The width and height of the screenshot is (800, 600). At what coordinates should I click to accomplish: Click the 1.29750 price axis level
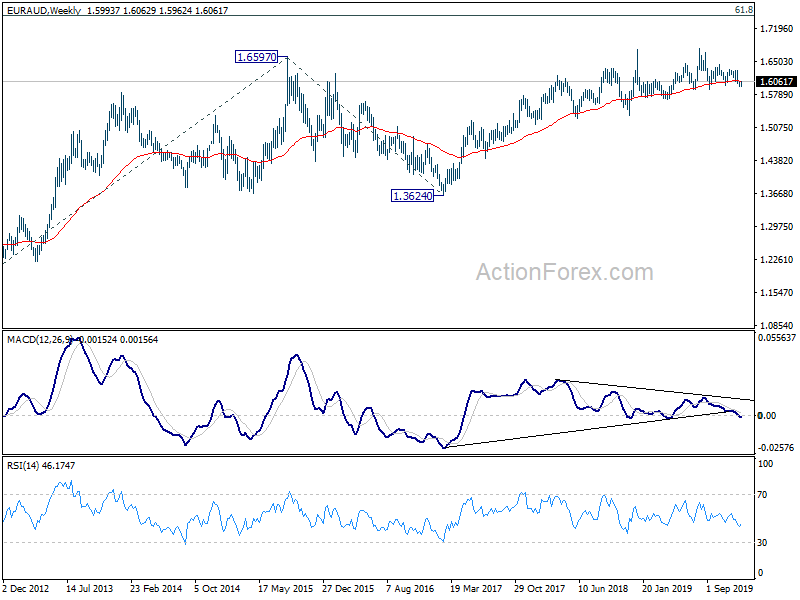[777, 227]
